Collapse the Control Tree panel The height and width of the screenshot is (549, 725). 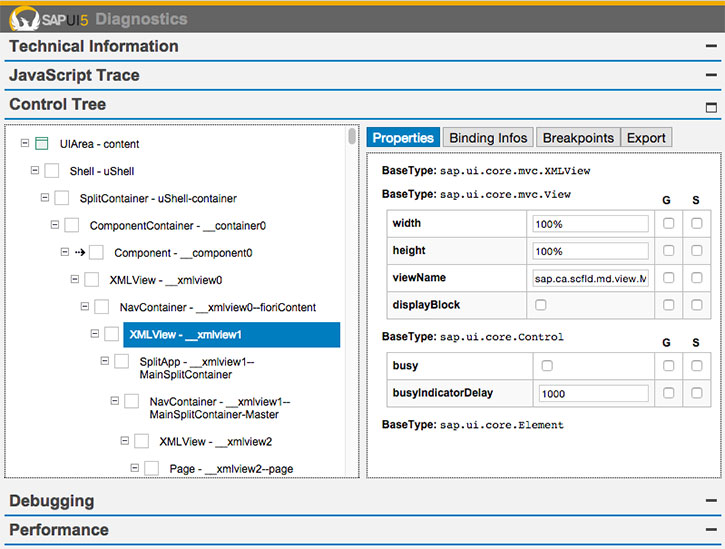711,107
